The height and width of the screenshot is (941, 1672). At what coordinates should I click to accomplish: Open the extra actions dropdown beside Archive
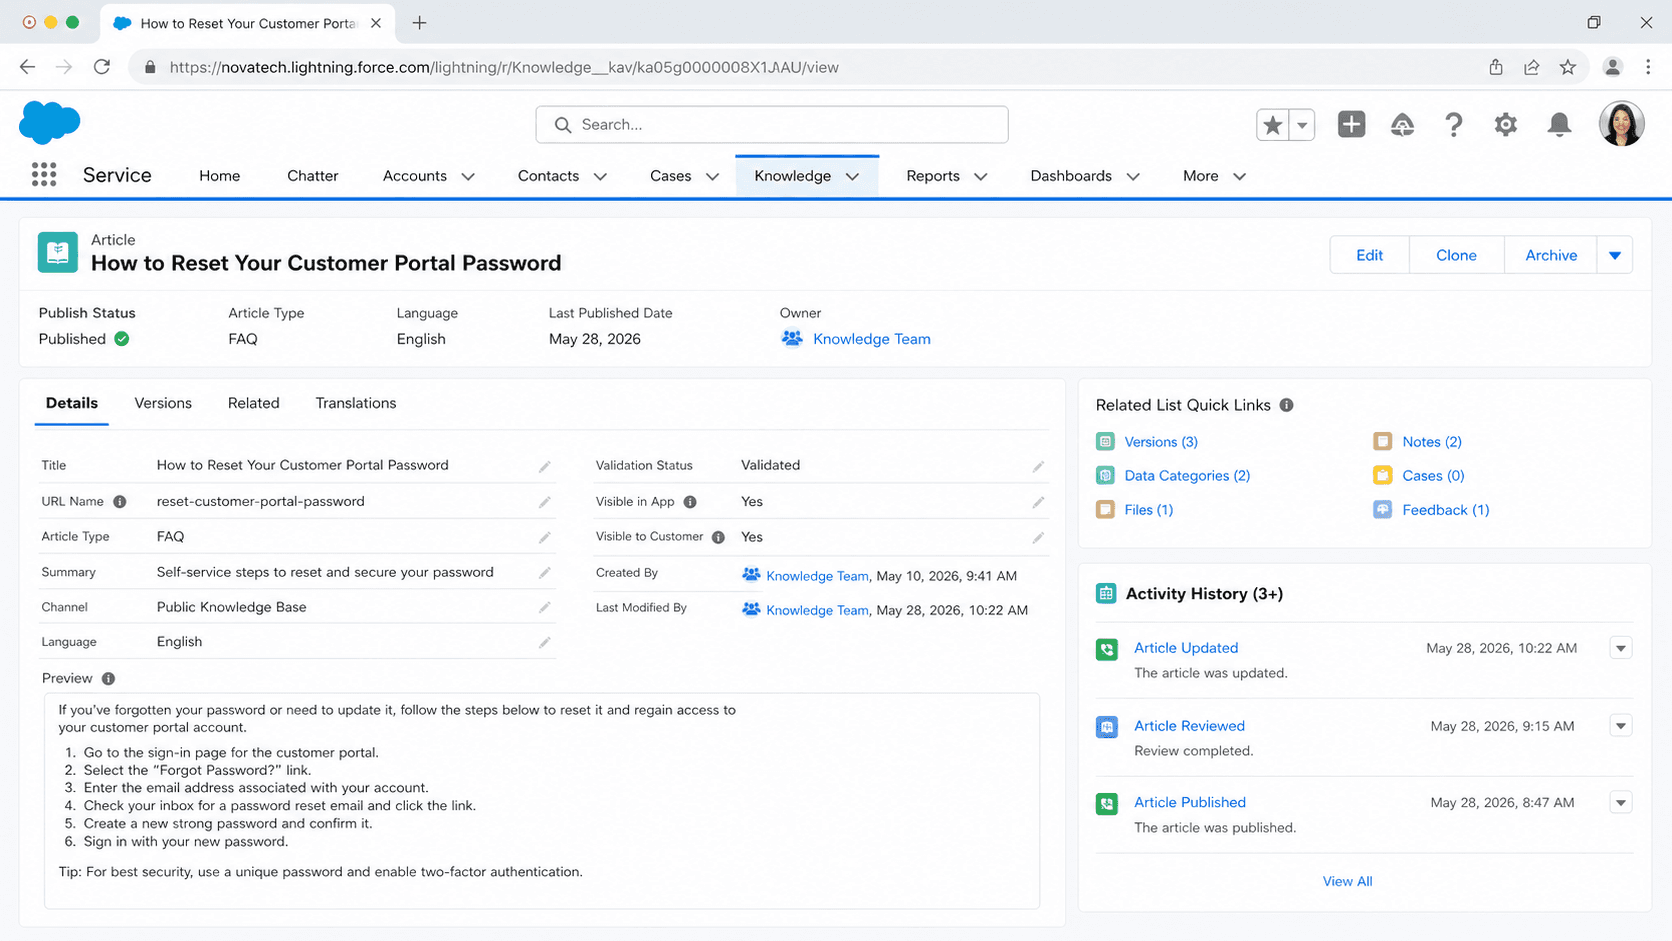coord(1615,255)
